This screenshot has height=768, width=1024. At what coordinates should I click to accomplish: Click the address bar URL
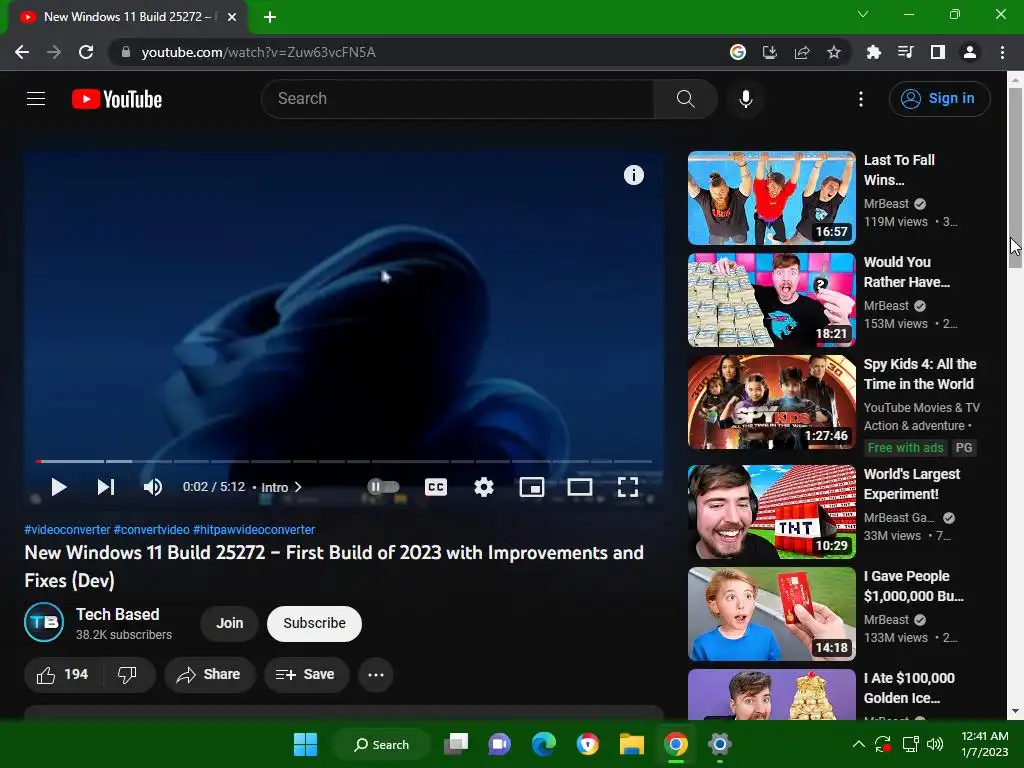coord(259,52)
